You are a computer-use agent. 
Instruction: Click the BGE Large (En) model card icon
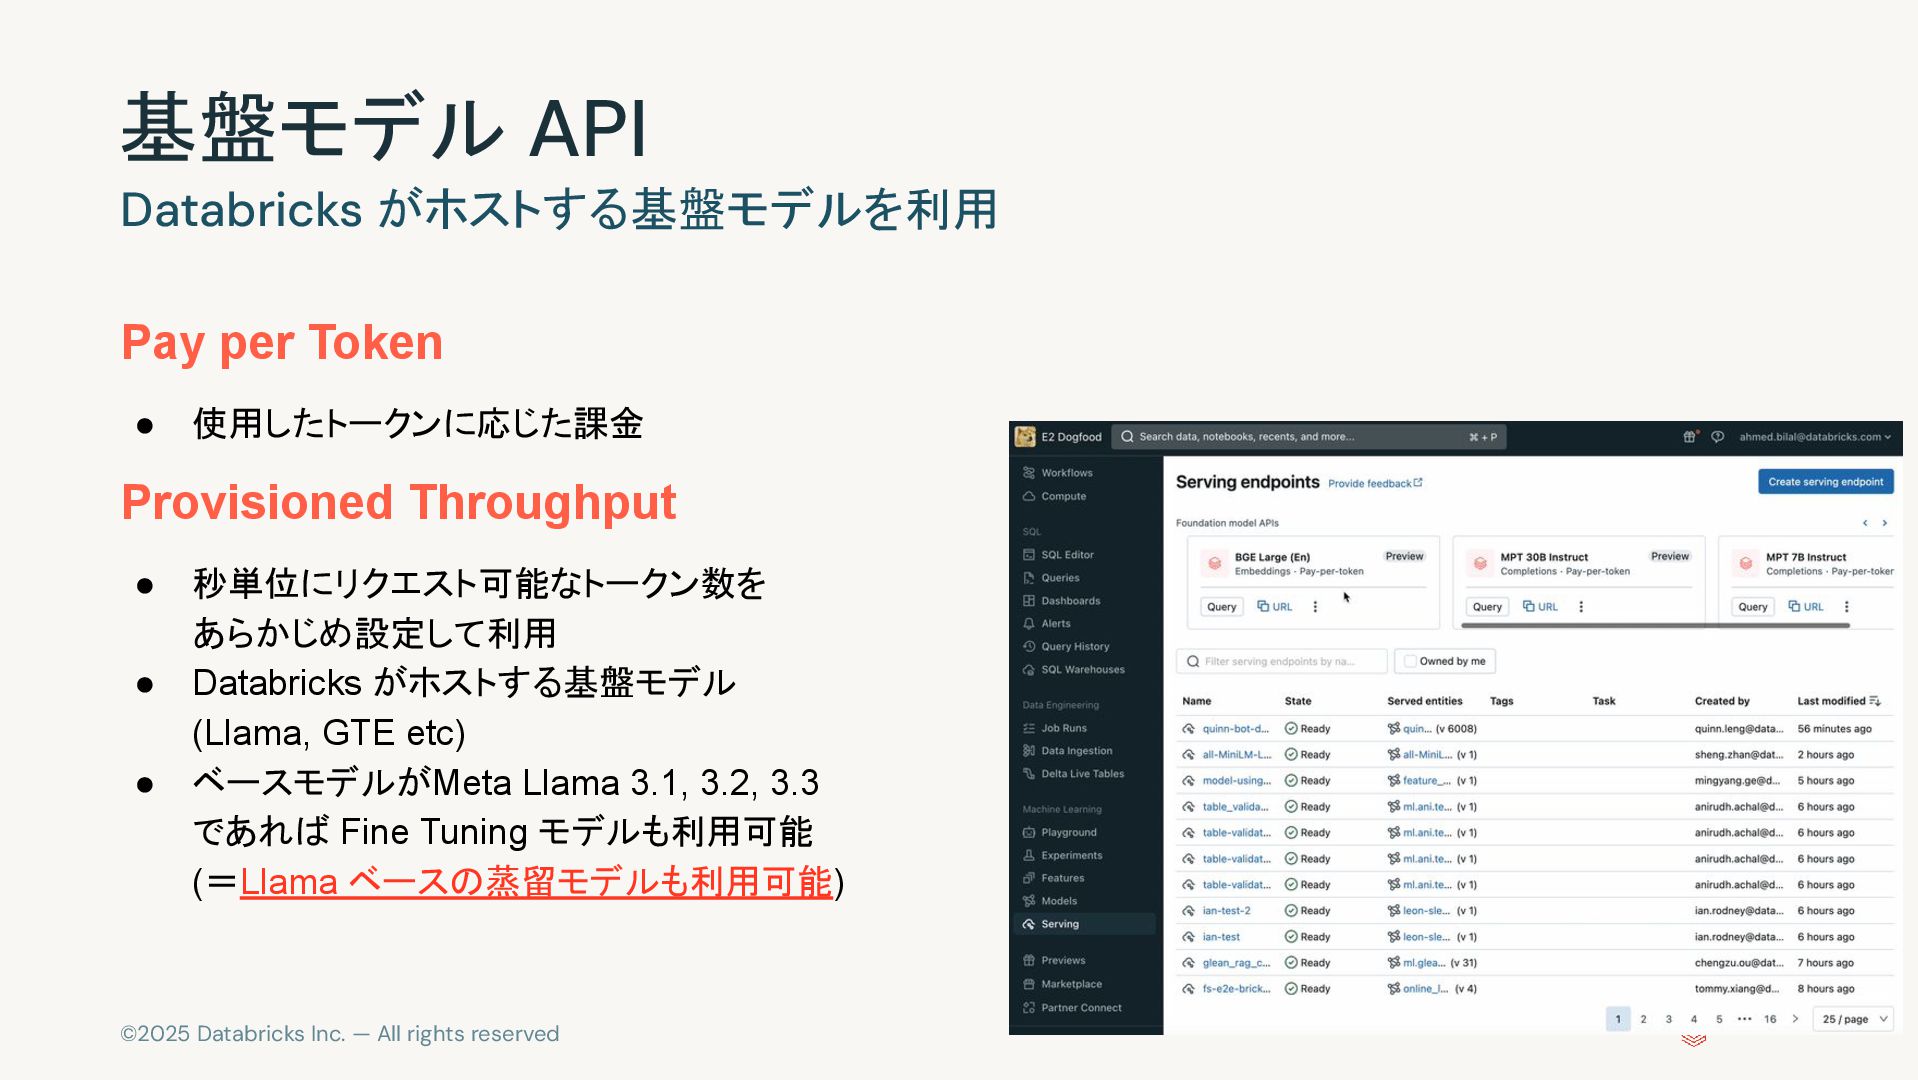(1214, 564)
